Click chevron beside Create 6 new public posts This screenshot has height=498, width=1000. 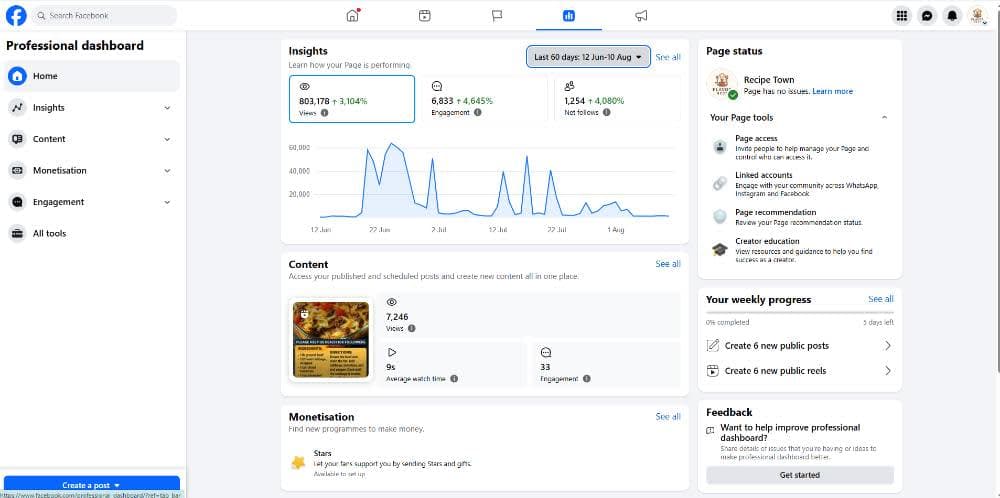coord(888,346)
